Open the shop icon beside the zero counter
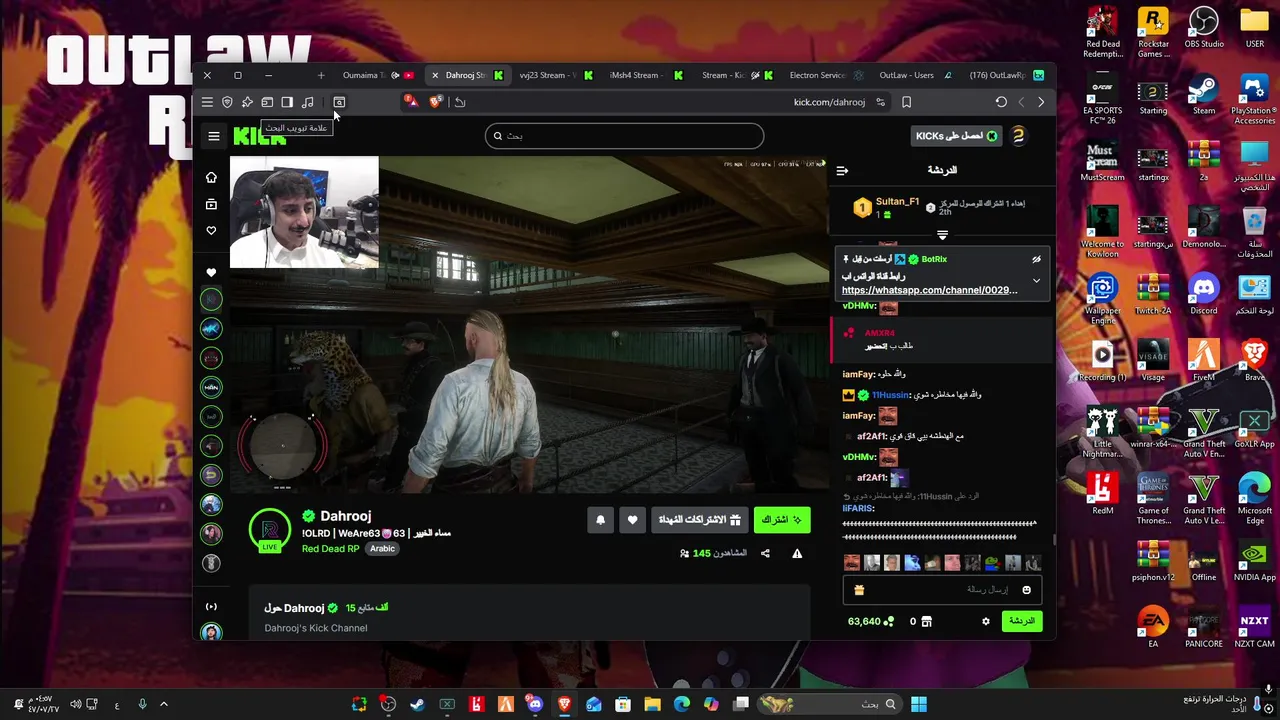 point(926,621)
